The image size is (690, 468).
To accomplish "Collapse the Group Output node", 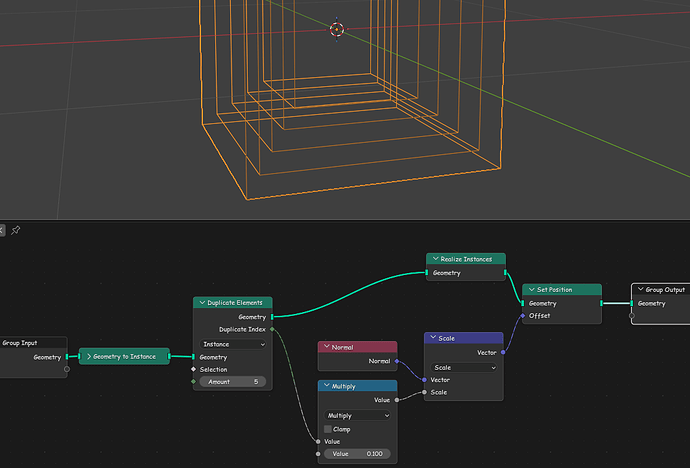I will 641,289.
